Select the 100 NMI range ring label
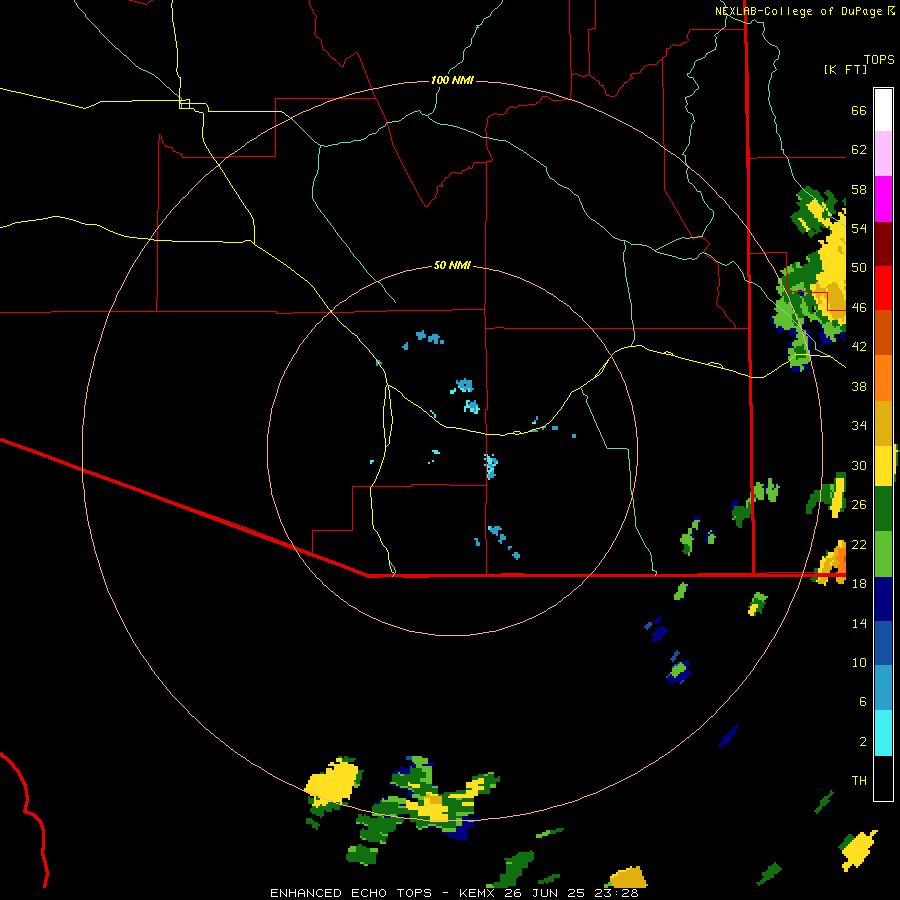 tap(452, 80)
